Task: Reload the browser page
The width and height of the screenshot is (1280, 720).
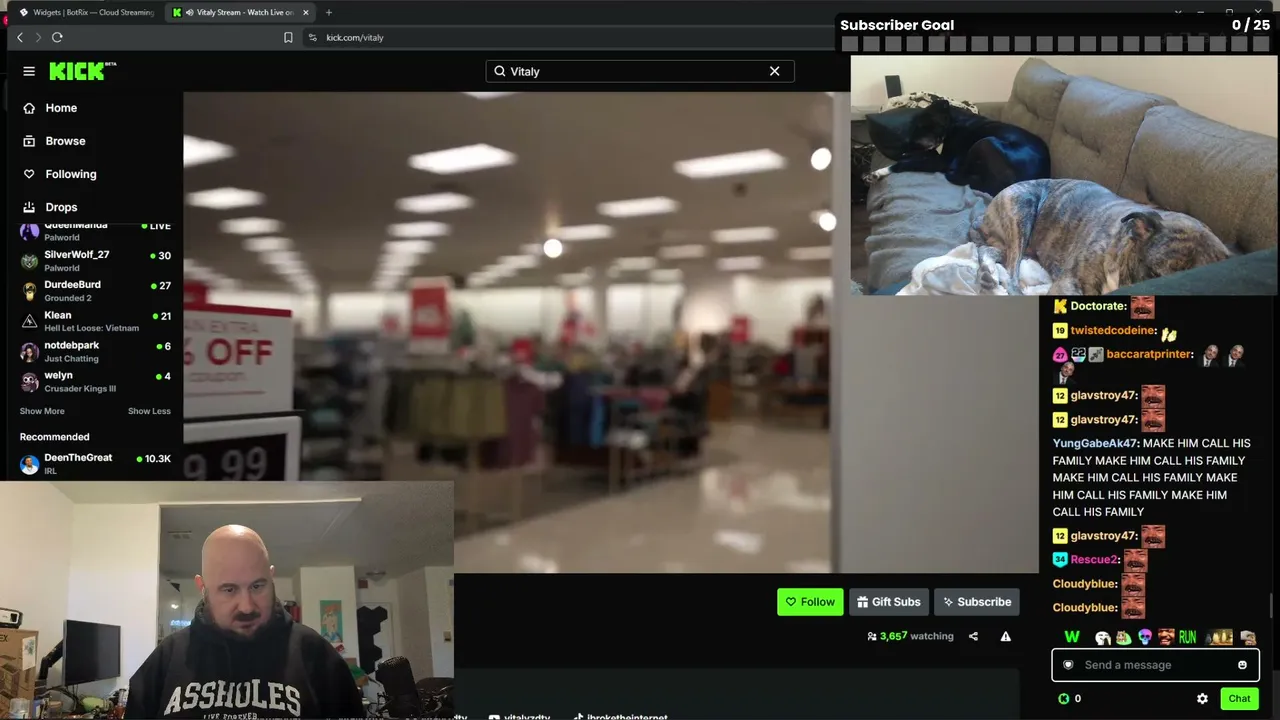Action: 57,37
